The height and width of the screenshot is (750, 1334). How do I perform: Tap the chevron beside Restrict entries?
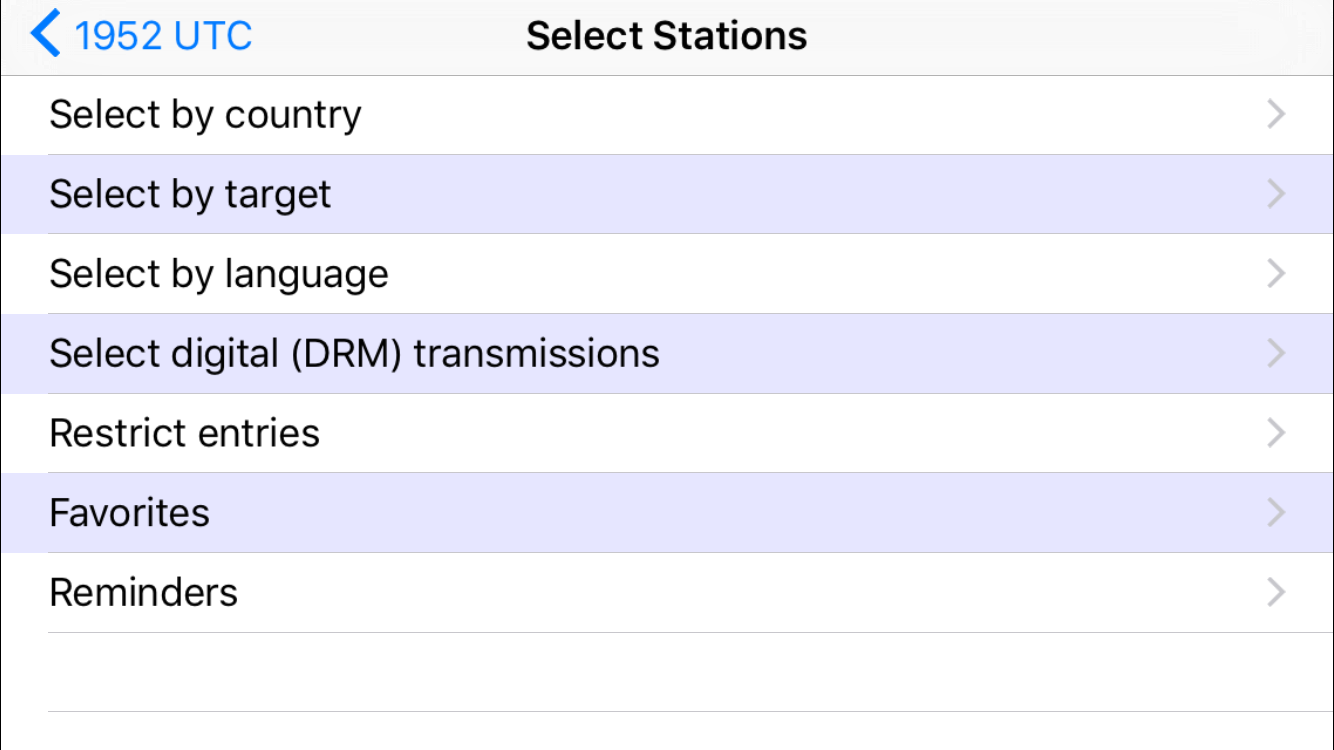(x=1276, y=432)
